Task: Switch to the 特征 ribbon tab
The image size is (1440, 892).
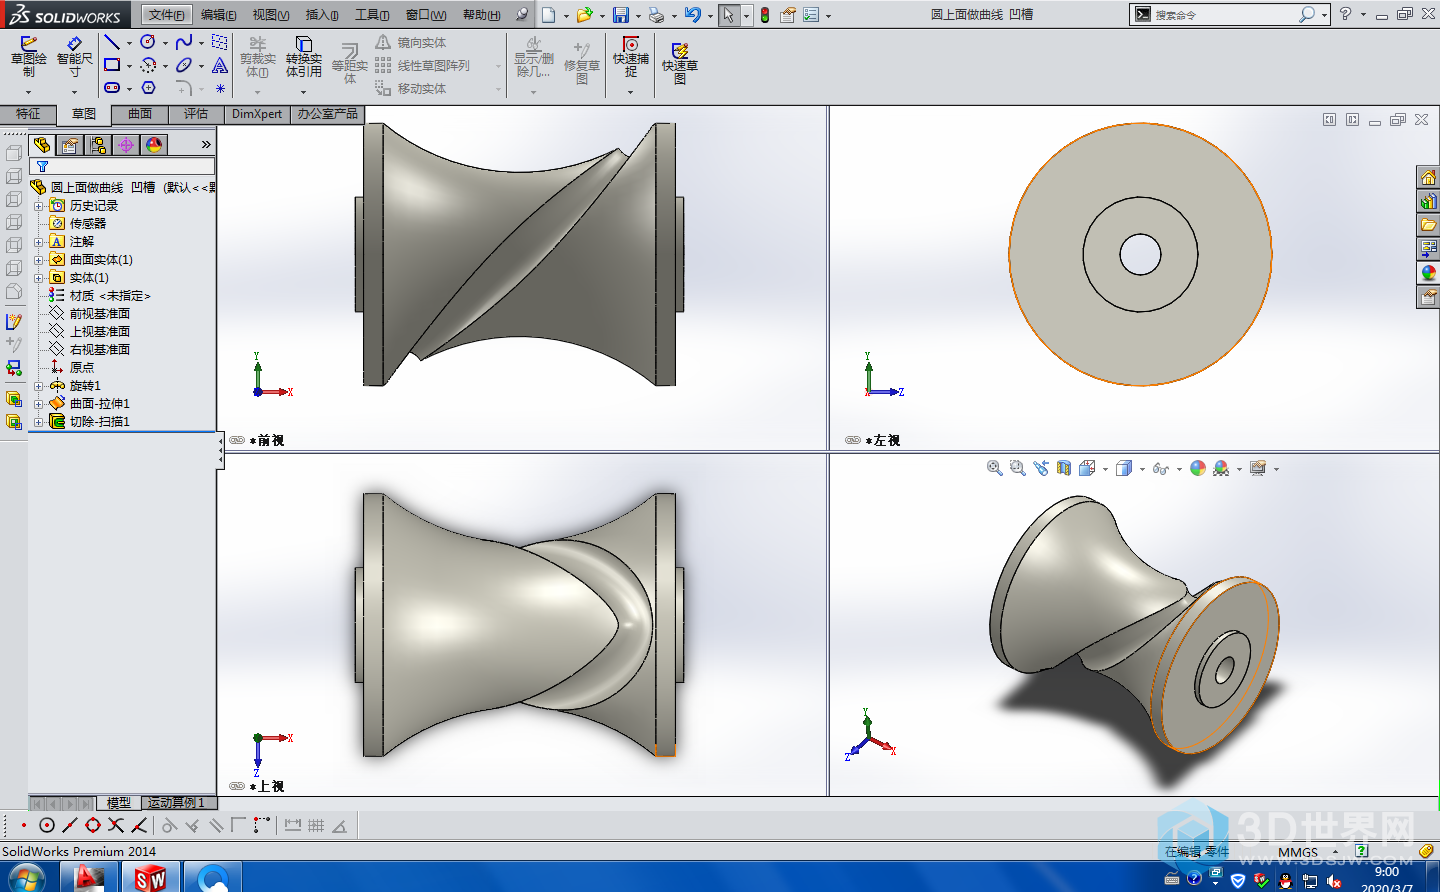Action: click(28, 114)
